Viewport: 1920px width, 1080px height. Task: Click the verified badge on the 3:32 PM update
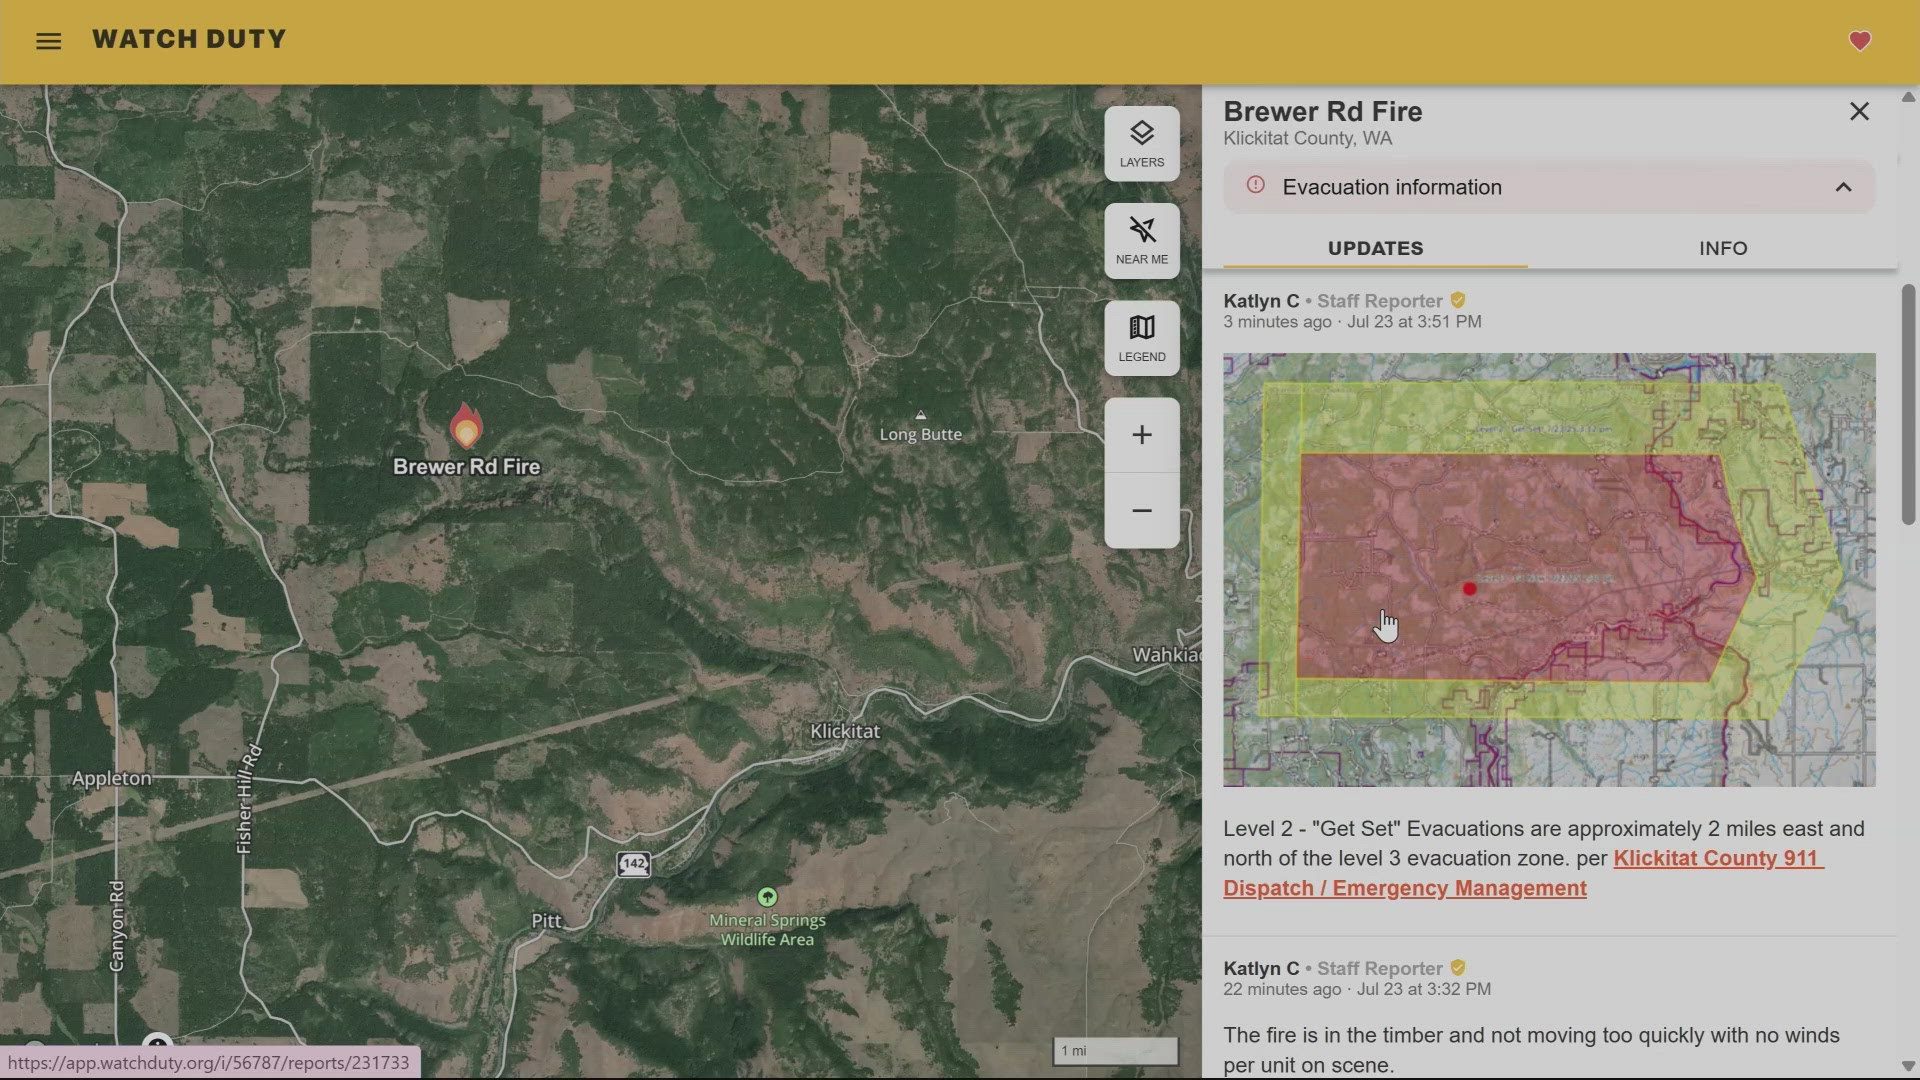tap(1458, 968)
